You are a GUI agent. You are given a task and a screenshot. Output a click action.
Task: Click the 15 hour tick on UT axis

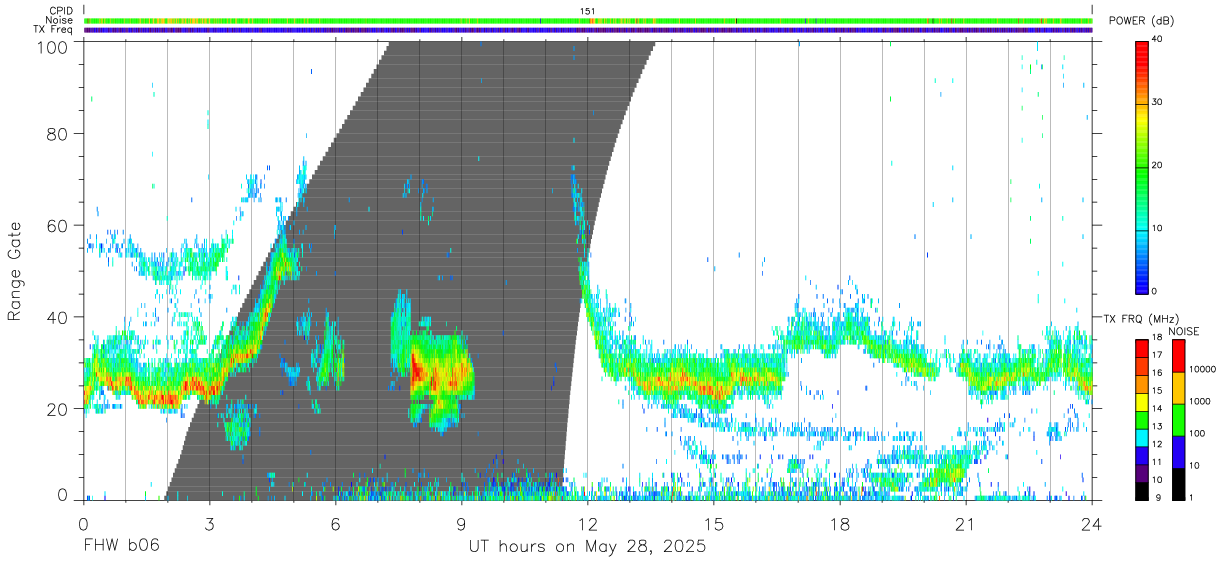(714, 522)
